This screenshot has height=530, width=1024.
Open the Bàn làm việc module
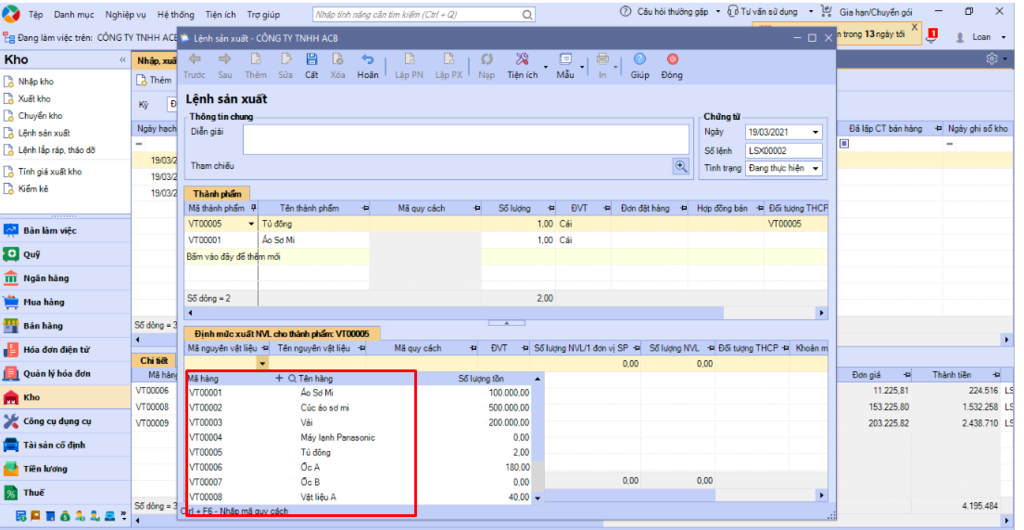(x=65, y=230)
